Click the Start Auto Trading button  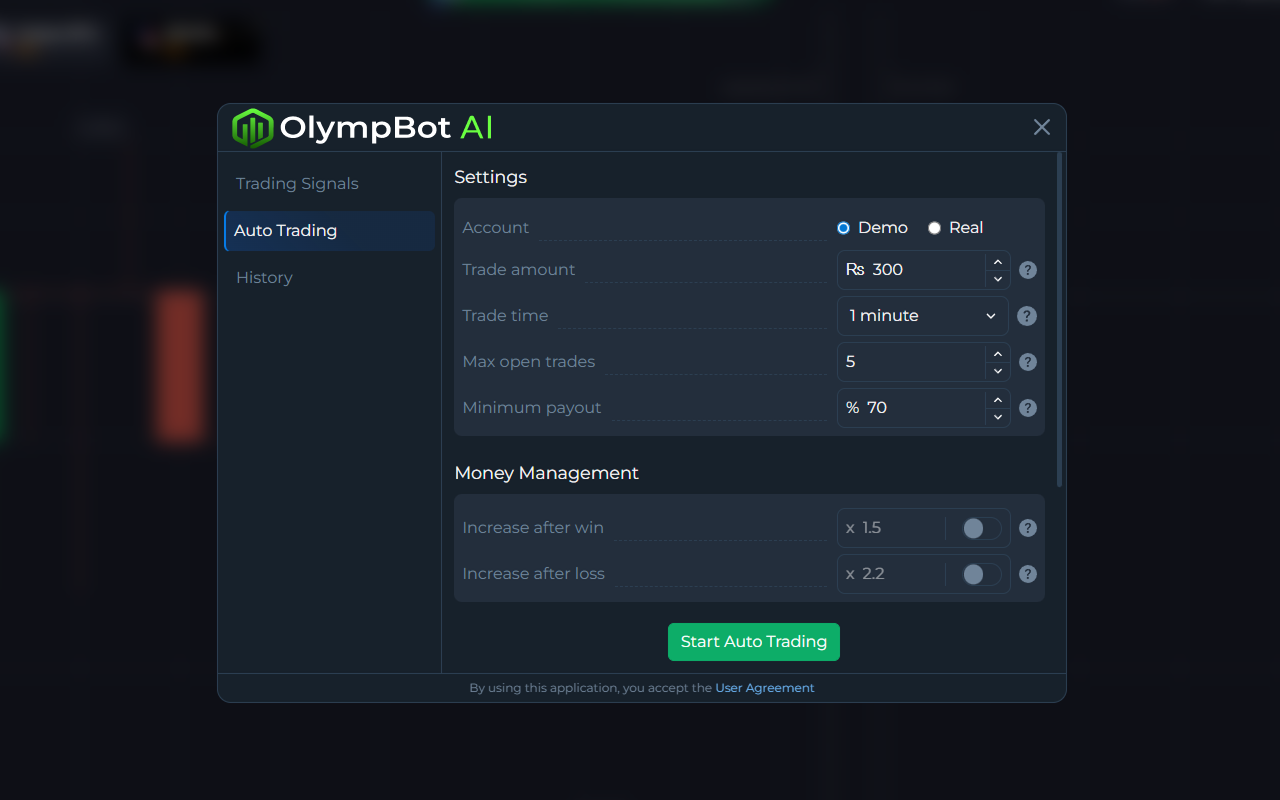click(x=754, y=642)
